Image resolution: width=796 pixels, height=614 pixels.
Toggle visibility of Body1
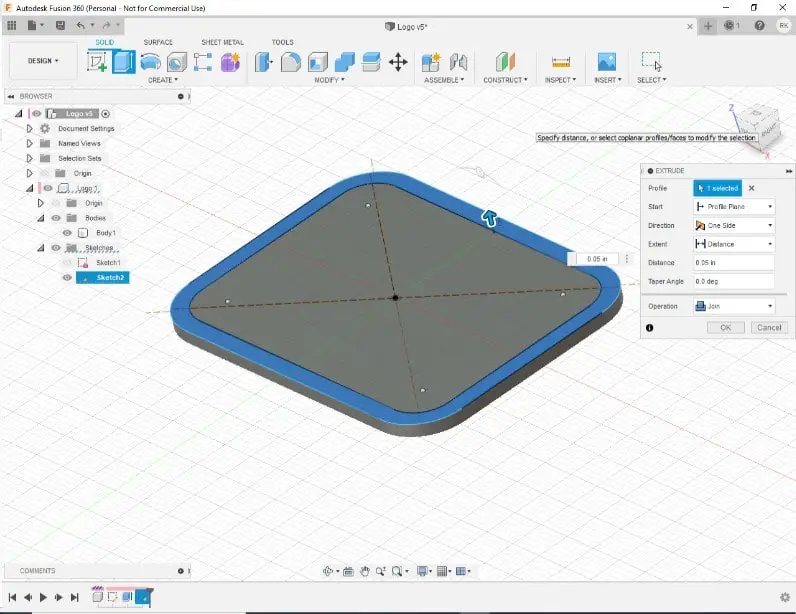67,233
